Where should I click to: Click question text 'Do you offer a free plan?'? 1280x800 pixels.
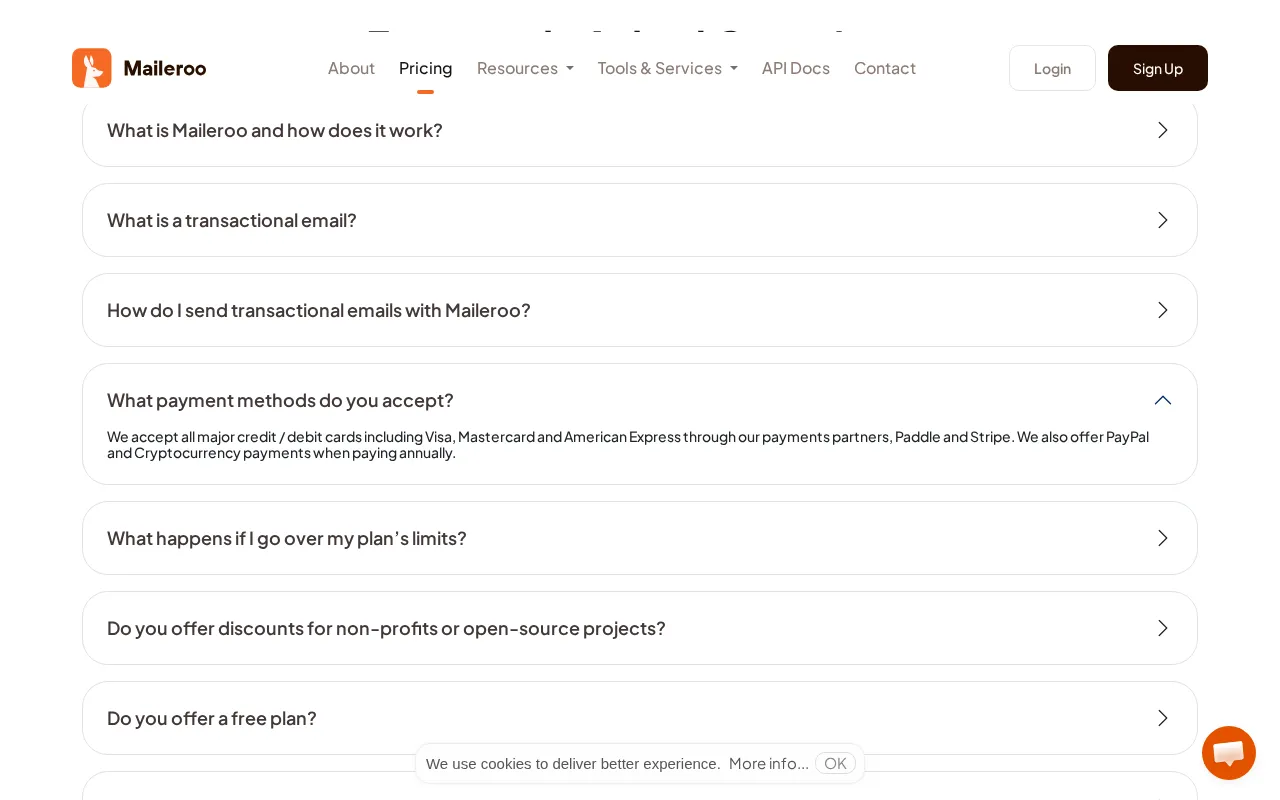pos(212,718)
